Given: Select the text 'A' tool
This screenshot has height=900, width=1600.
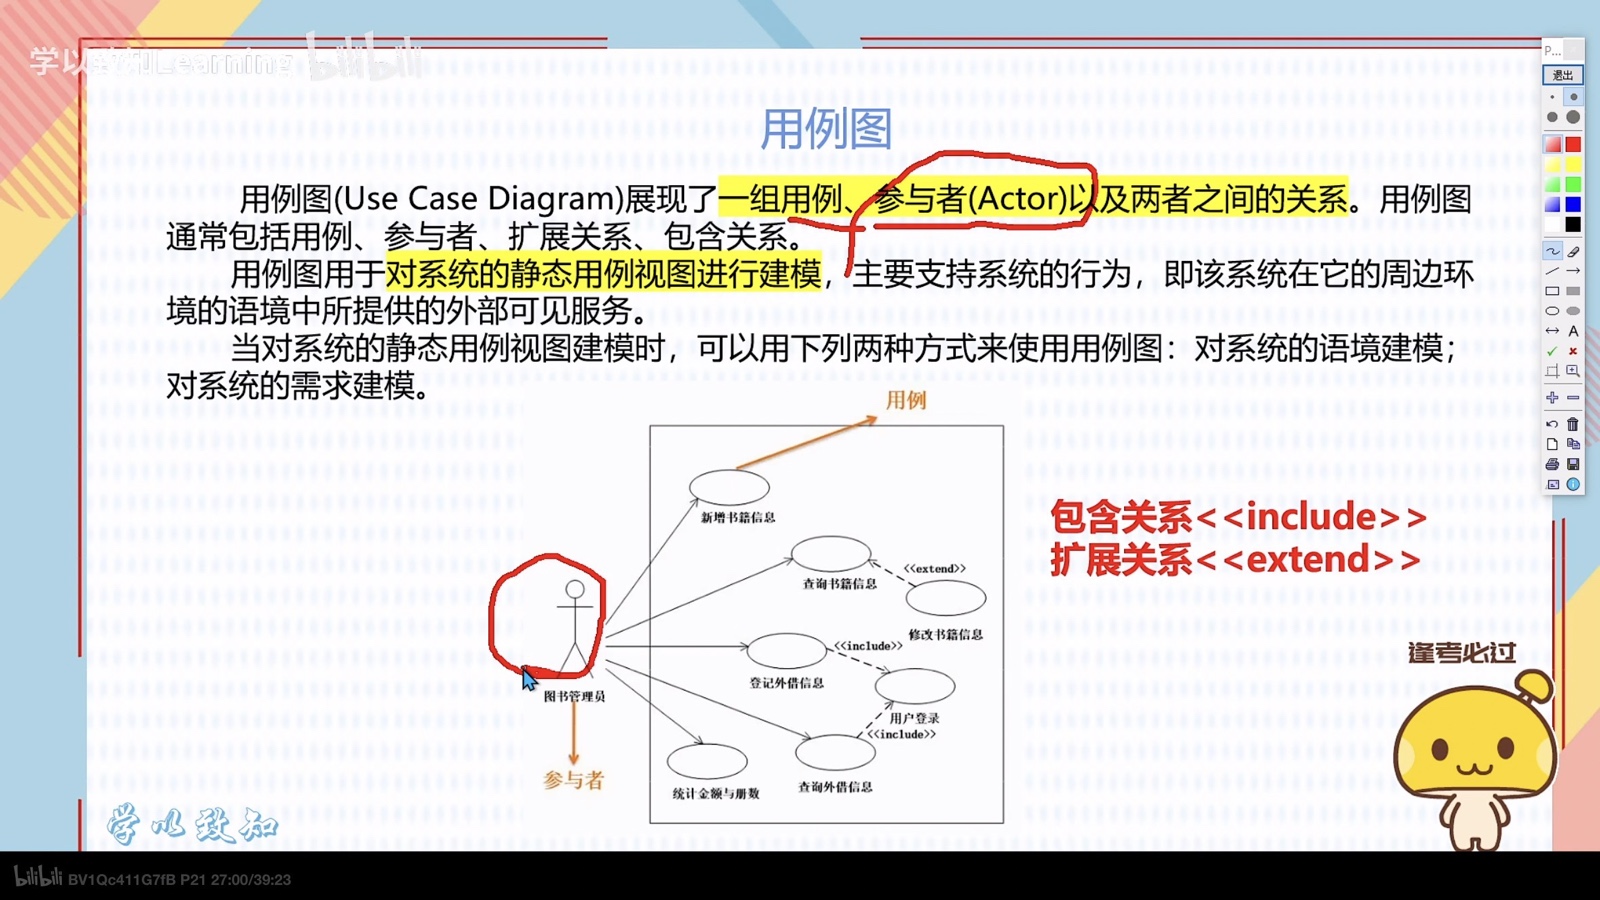Looking at the screenshot, I should (1573, 331).
